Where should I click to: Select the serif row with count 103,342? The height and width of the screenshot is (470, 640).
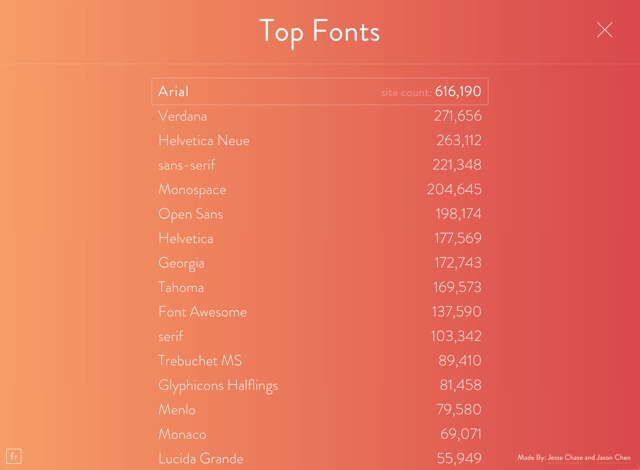(x=320, y=336)
